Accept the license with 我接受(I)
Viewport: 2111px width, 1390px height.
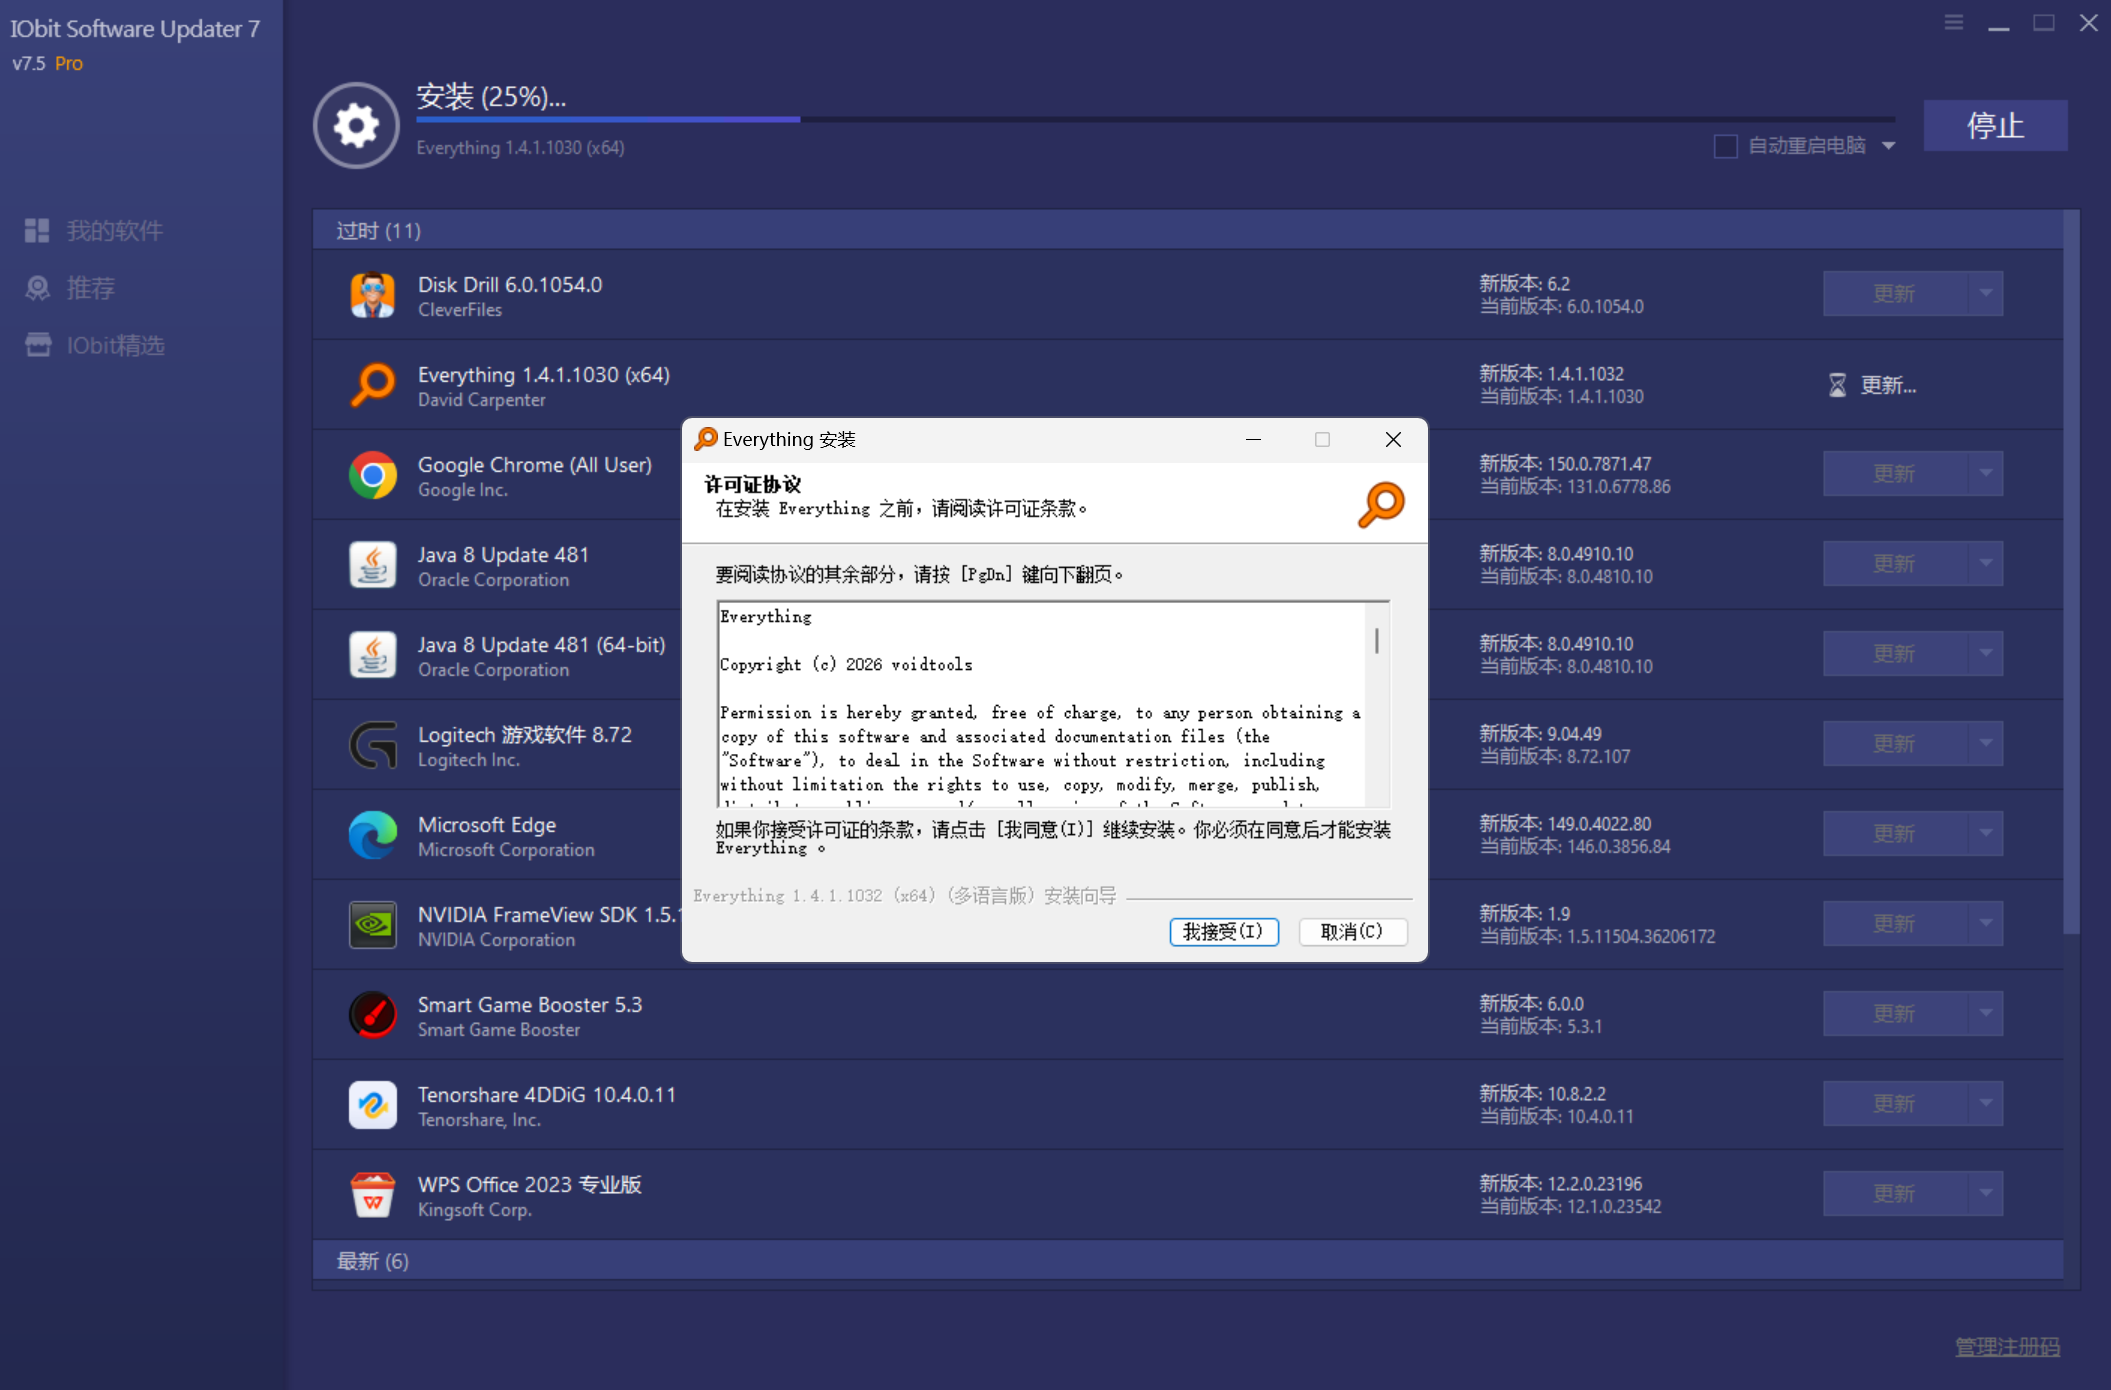pos(1224,932)
